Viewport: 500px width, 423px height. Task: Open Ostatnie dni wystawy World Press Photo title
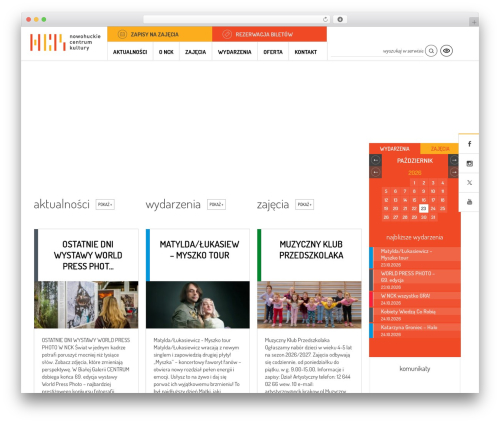click(x=88, y=255)
